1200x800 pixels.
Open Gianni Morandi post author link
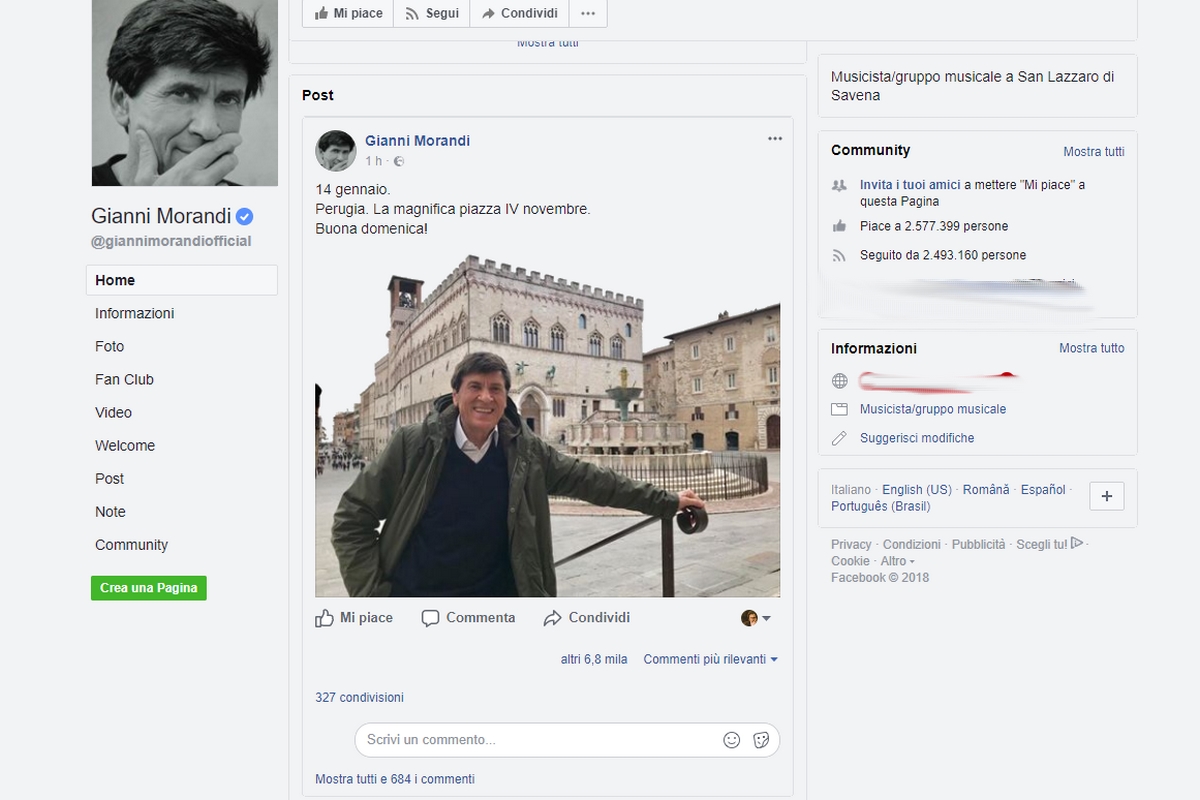[417, 141]
